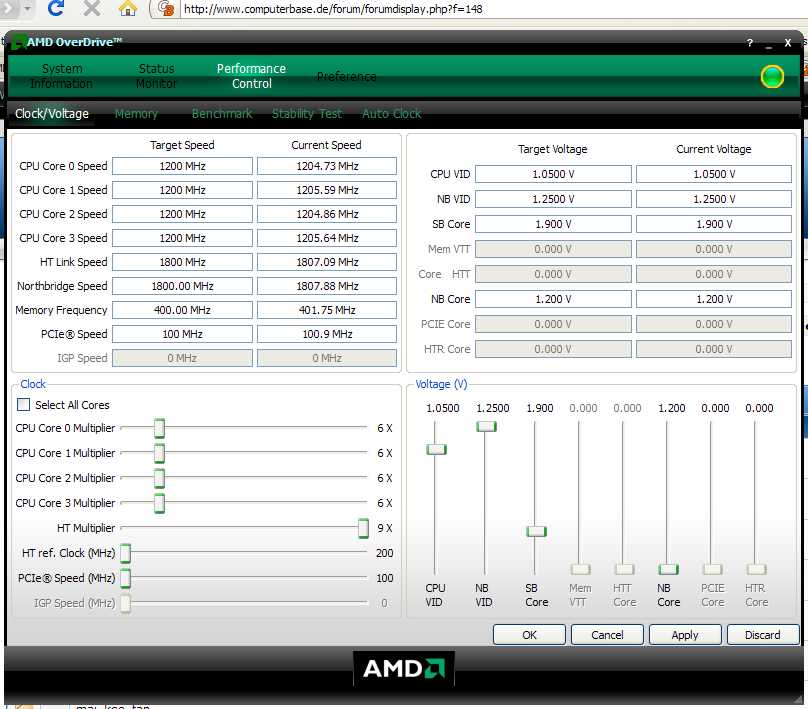Switch to the Memory subtab

point(136,114)
